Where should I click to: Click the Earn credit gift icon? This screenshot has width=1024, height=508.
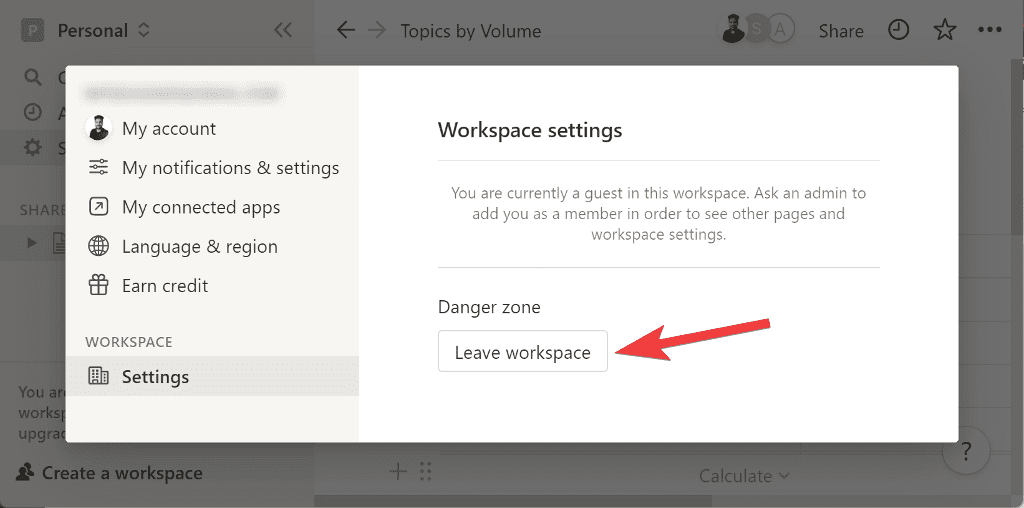coord(98,286)
